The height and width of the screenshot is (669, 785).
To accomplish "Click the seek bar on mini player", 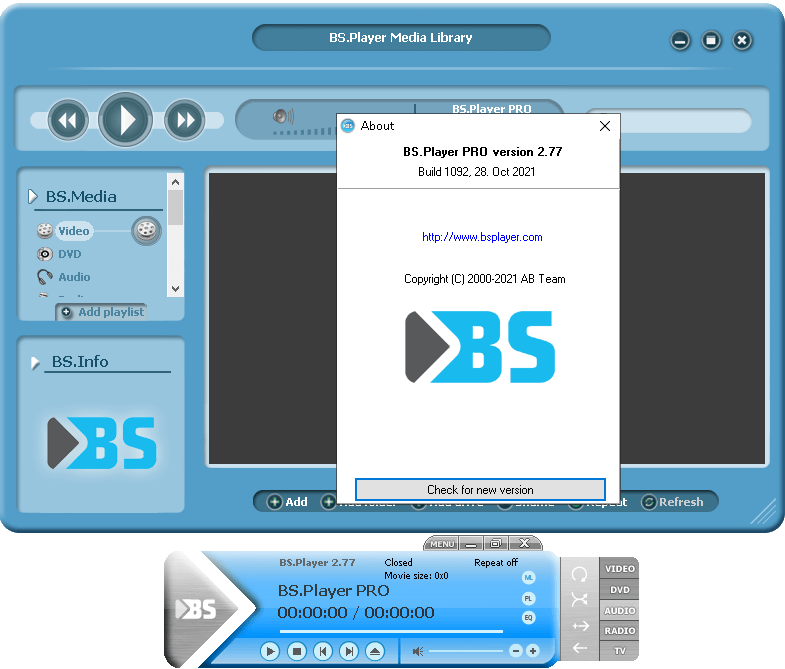I will pyautogui.click(x=391, y=631).
